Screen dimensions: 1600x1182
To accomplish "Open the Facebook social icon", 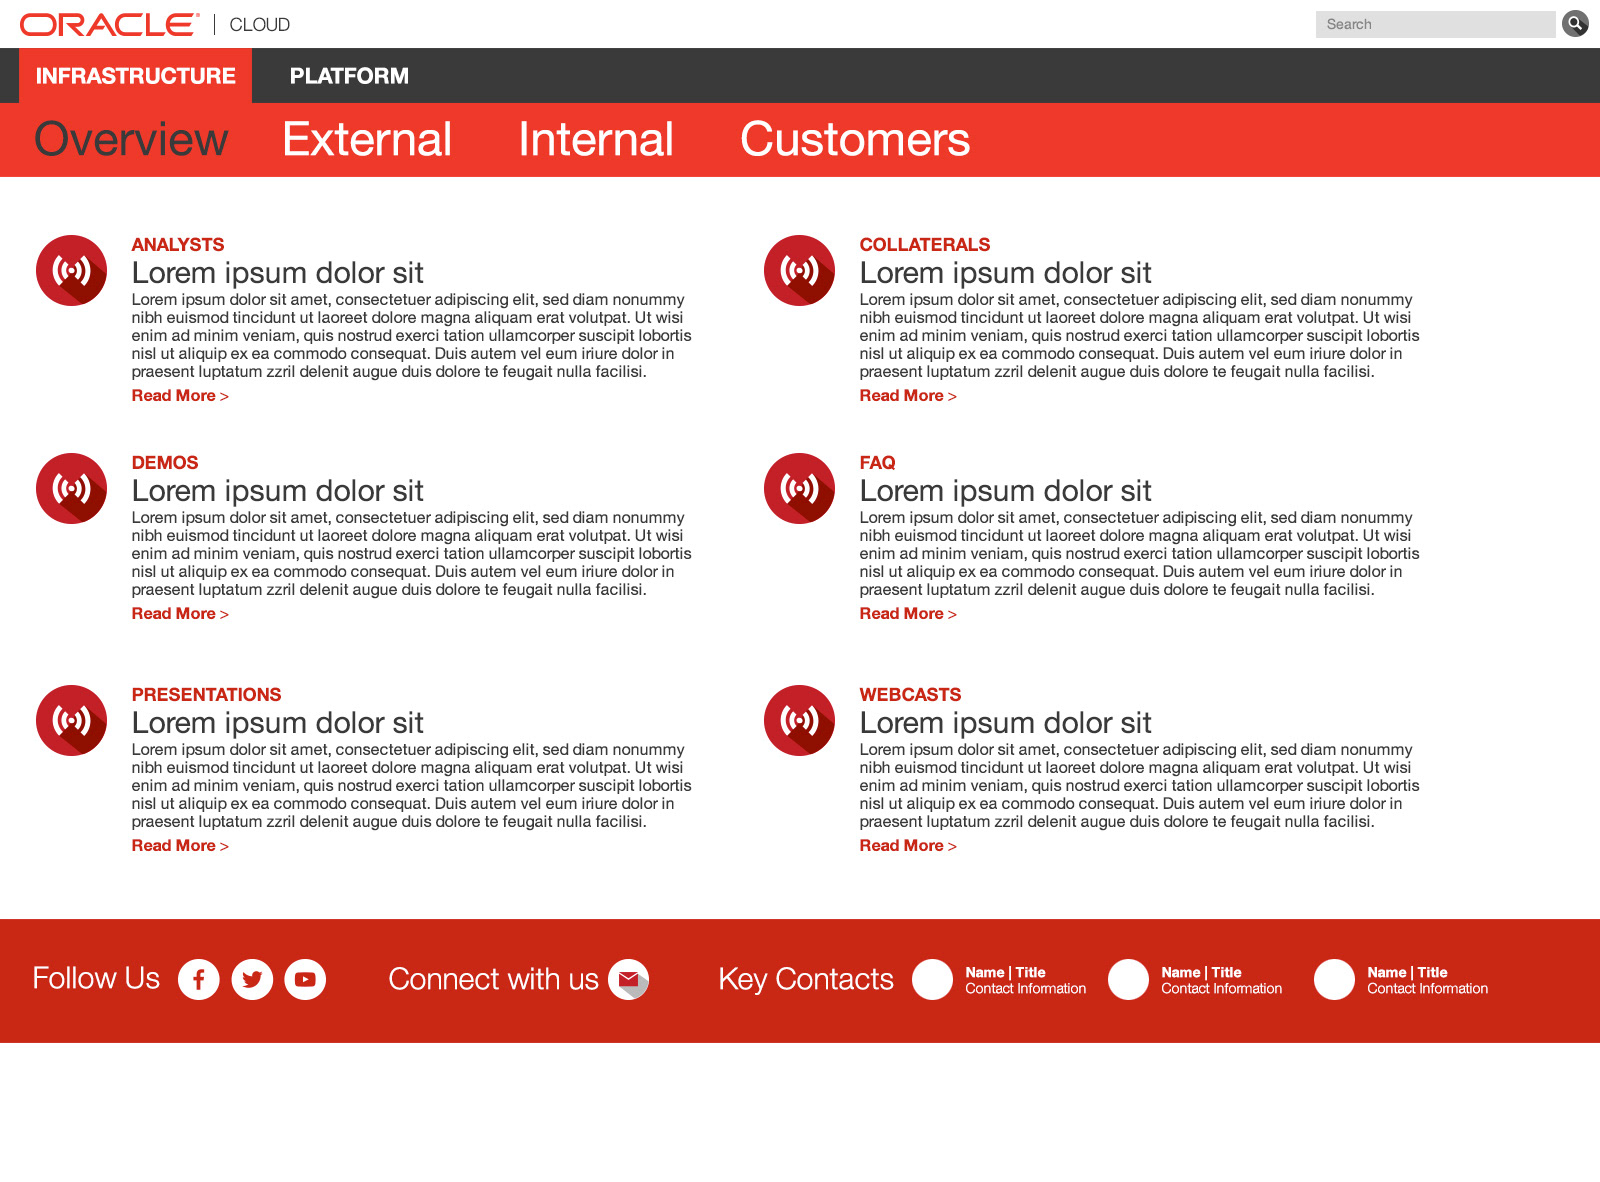I will tap(199, 979).
